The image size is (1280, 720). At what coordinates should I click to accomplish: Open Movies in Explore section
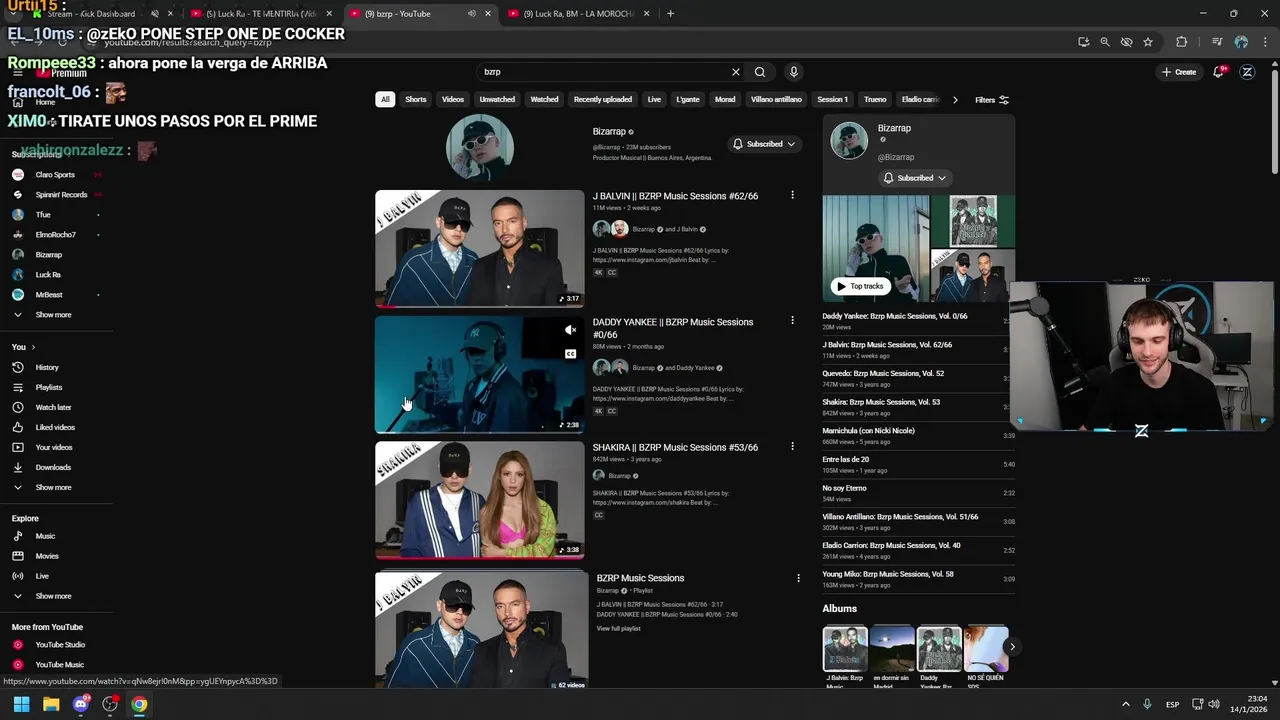(47, 556)
